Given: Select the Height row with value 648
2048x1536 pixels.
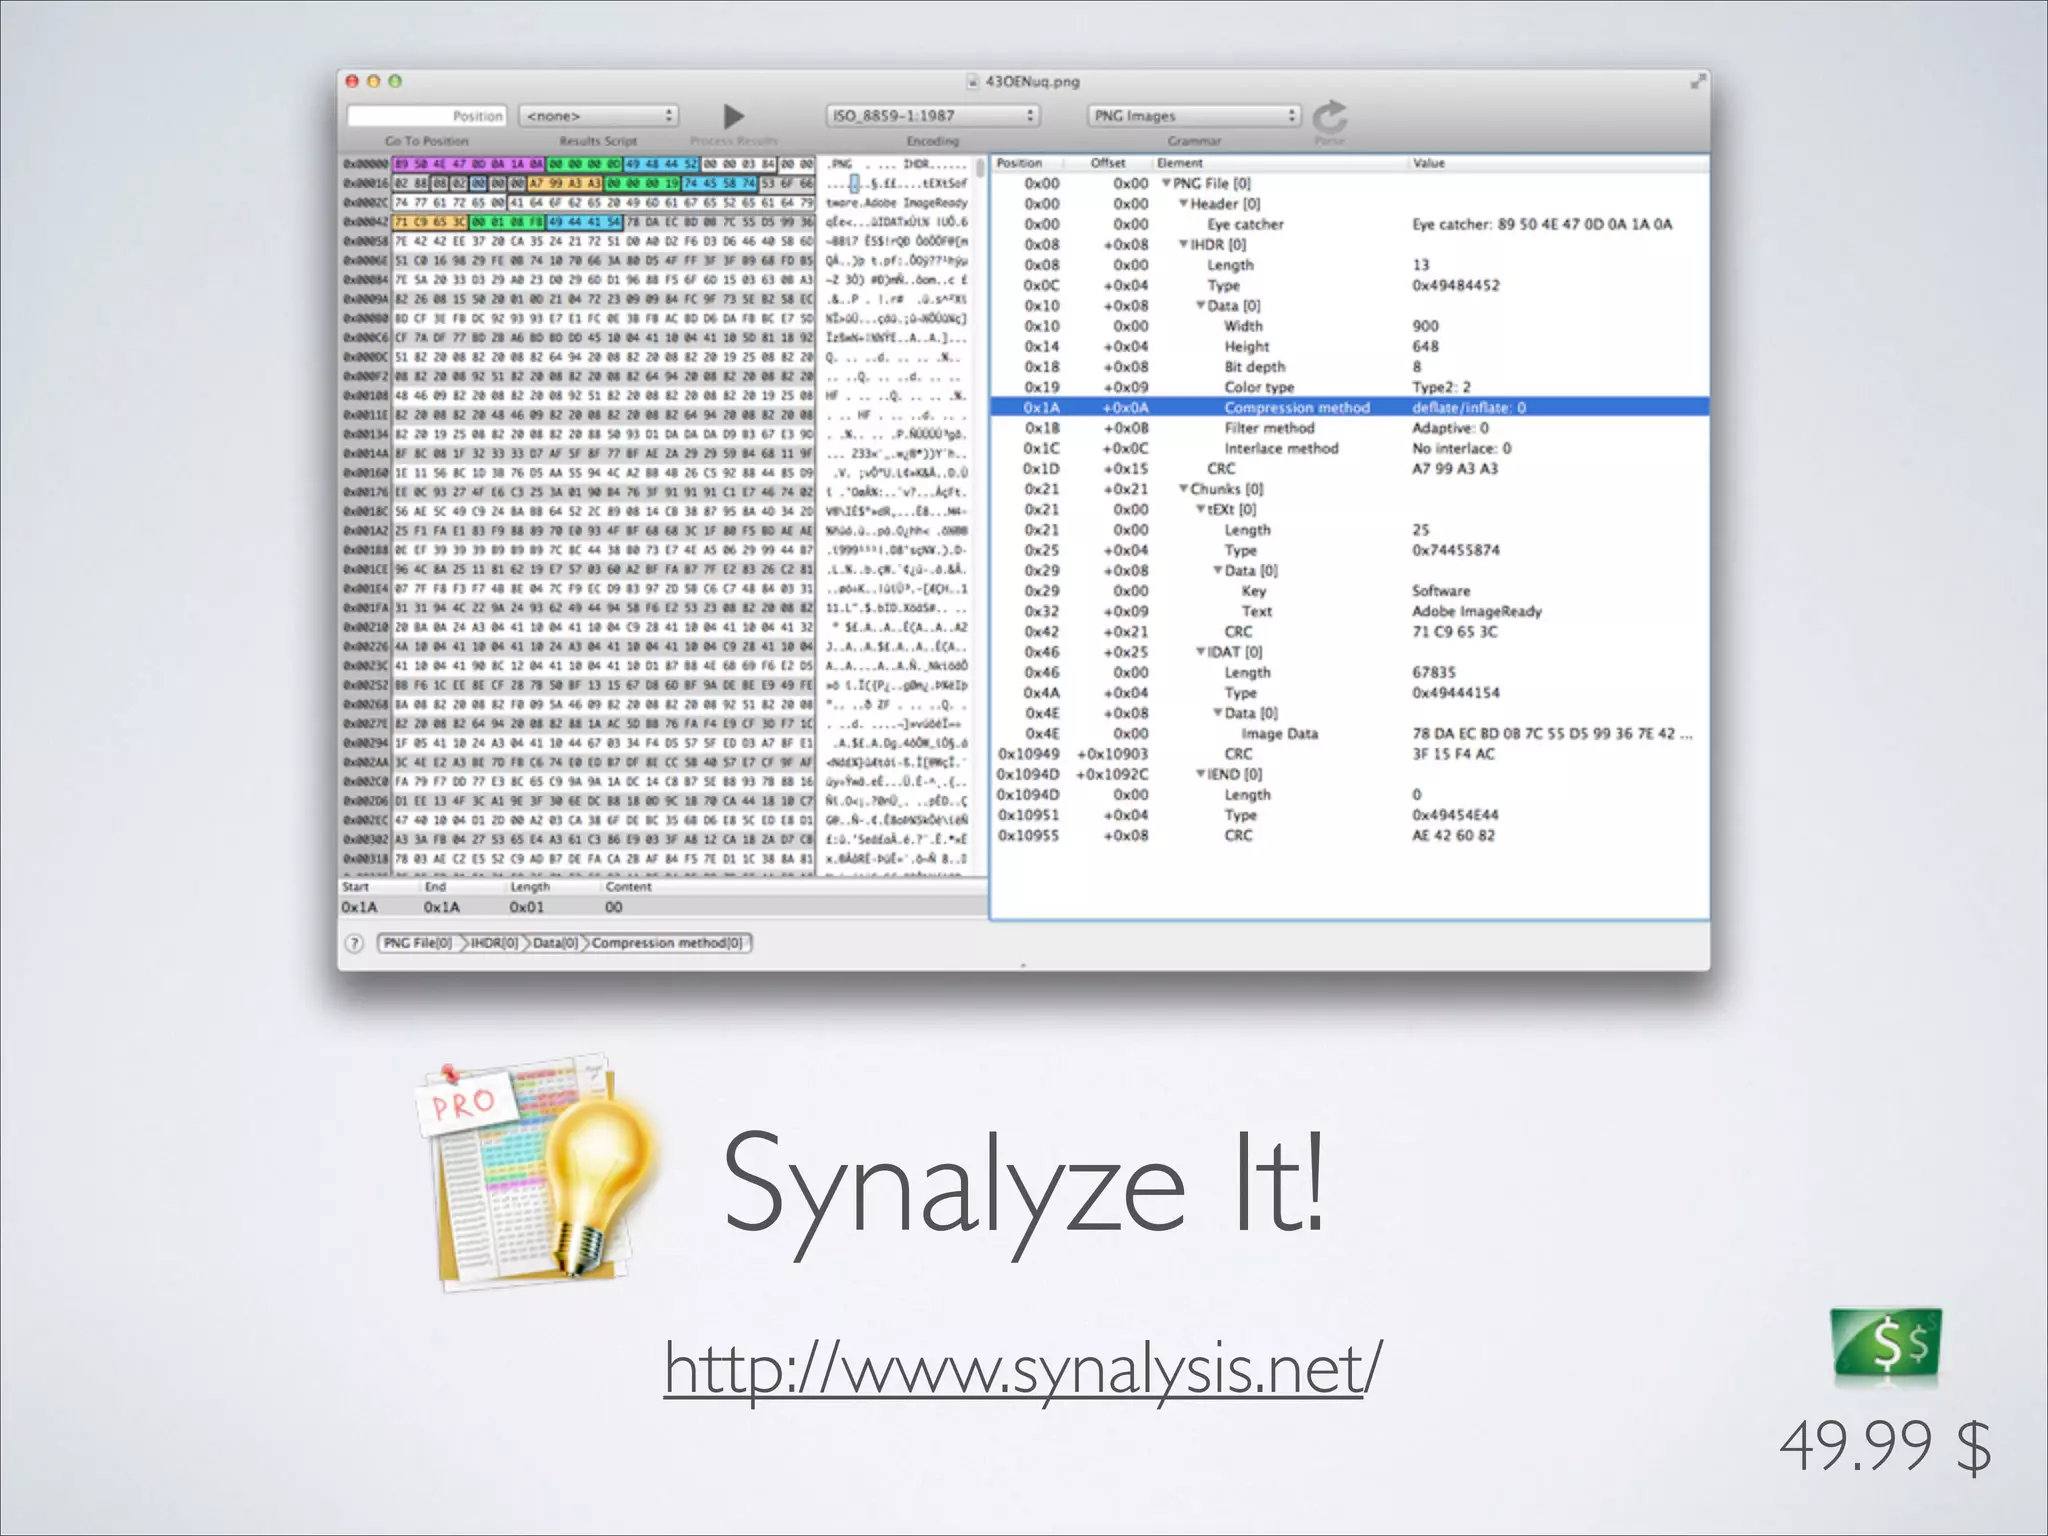Looking at the screenshot, I should pyautogui.click(x=1349, y=346).
